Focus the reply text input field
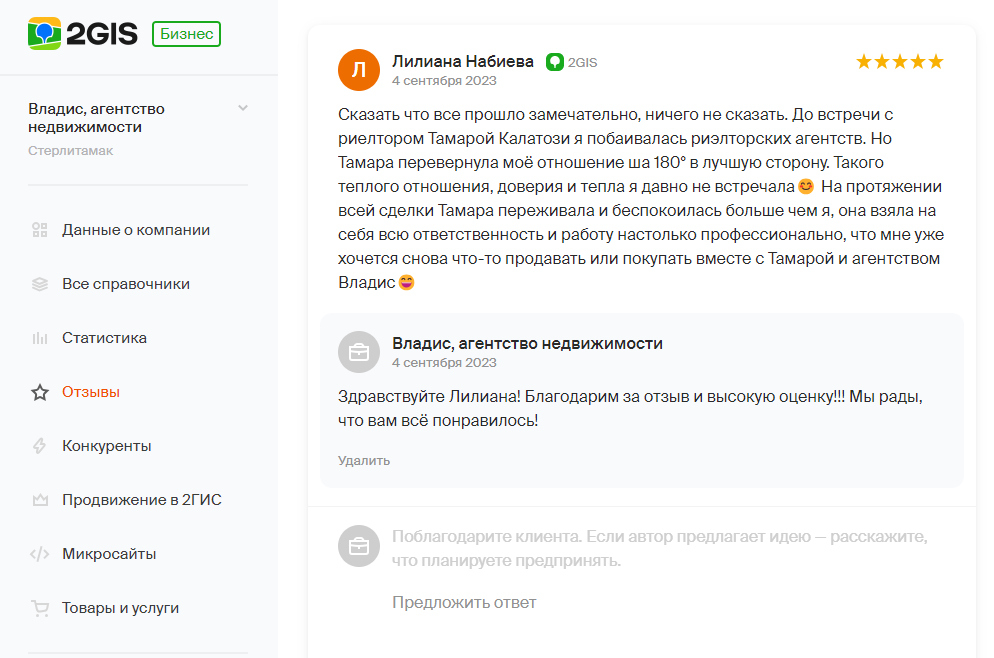The height and width of the screenshot is (658, 994). coord(660,548)
